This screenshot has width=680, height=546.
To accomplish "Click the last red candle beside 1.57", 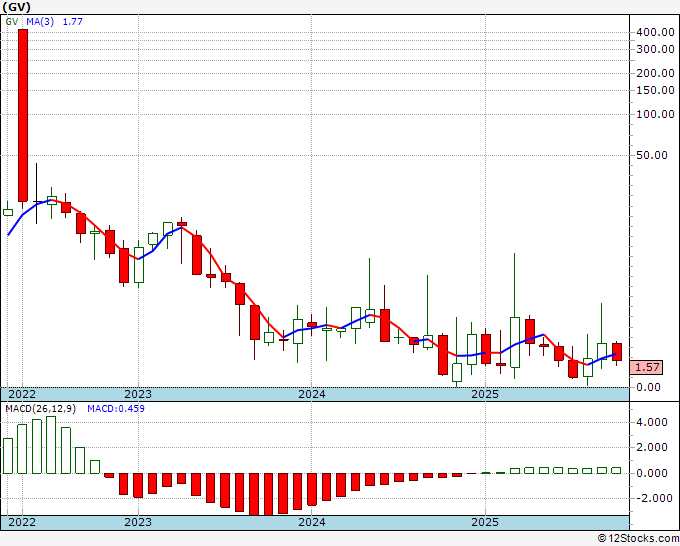I will click(617, 351).
